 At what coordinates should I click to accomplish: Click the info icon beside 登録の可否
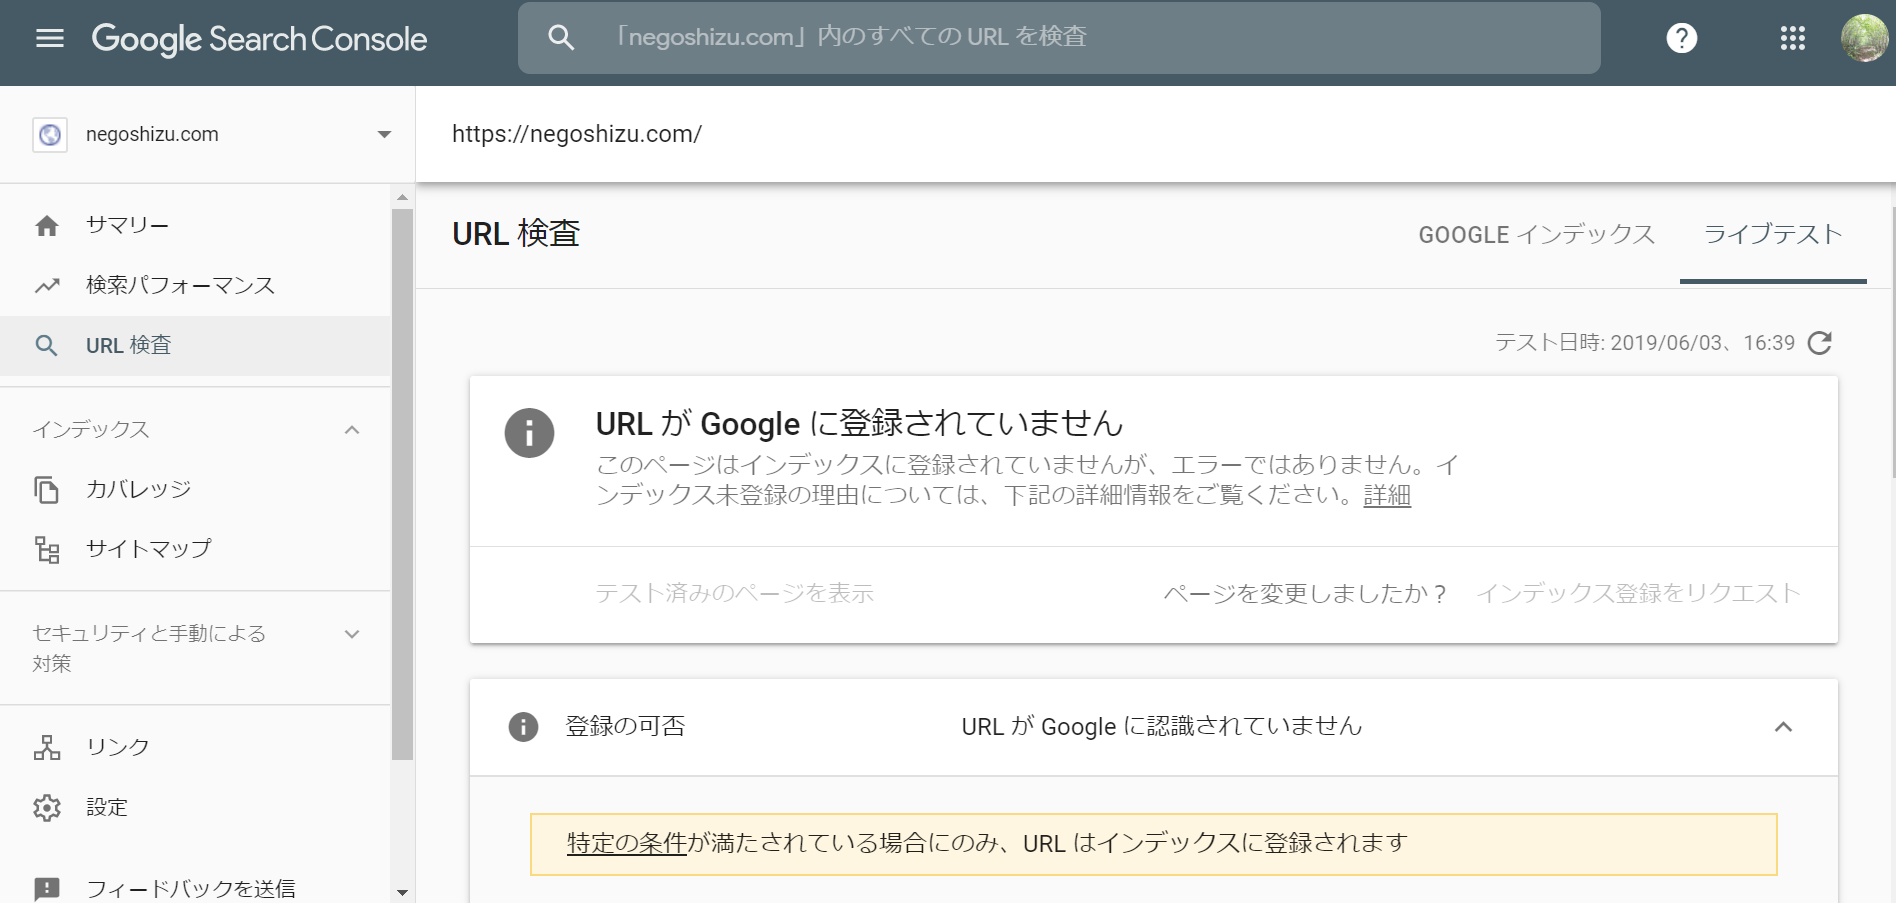click(x=523, y=727)
